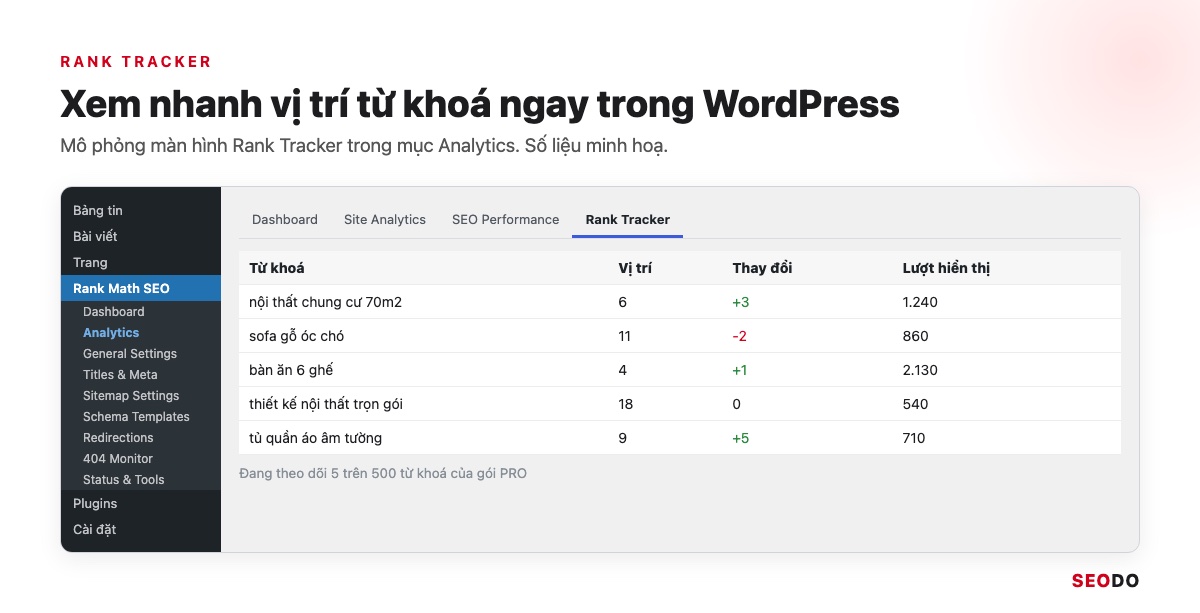
Task: Click impressions value 540
Action: click(915, 404)
